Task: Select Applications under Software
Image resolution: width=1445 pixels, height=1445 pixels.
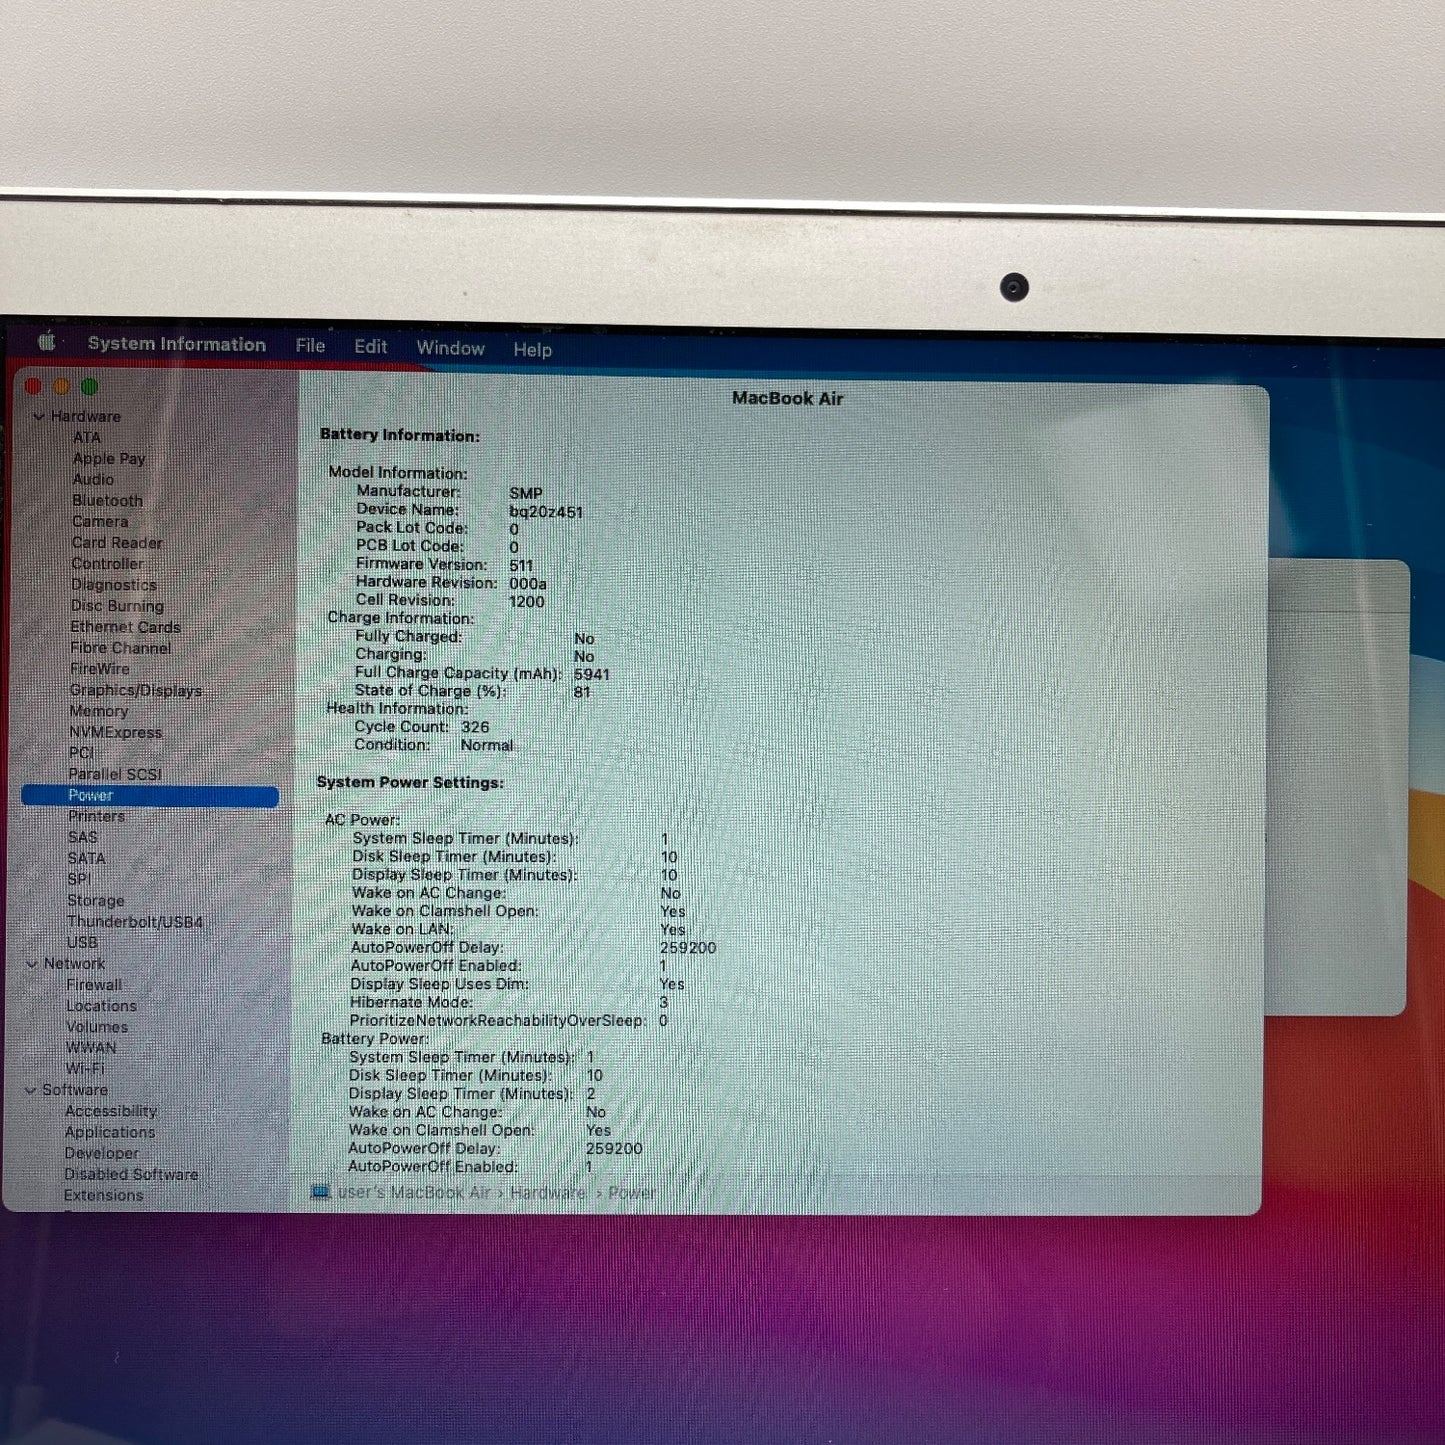Action: (110, 1132)
